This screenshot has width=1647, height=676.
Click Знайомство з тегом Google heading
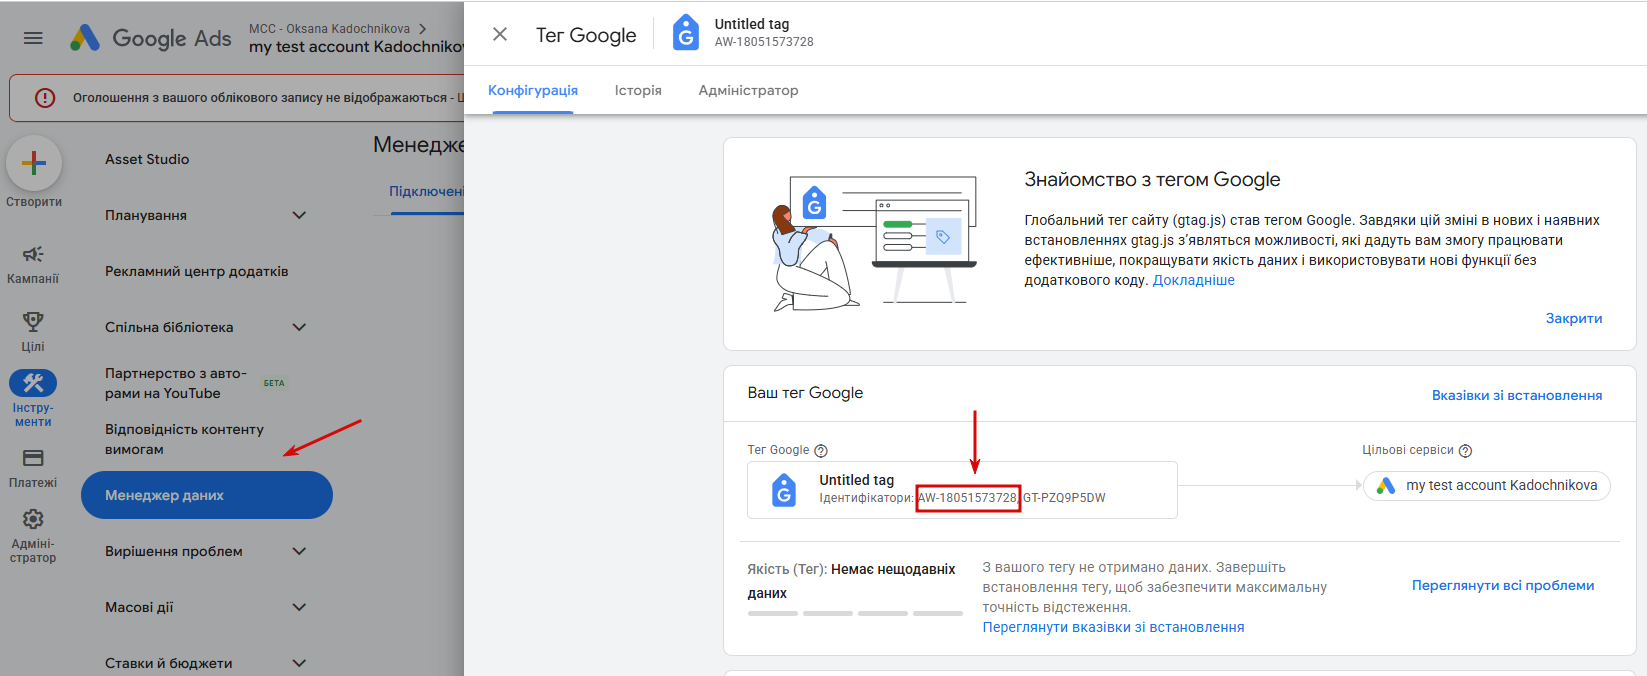click(x=1152, y=180)
